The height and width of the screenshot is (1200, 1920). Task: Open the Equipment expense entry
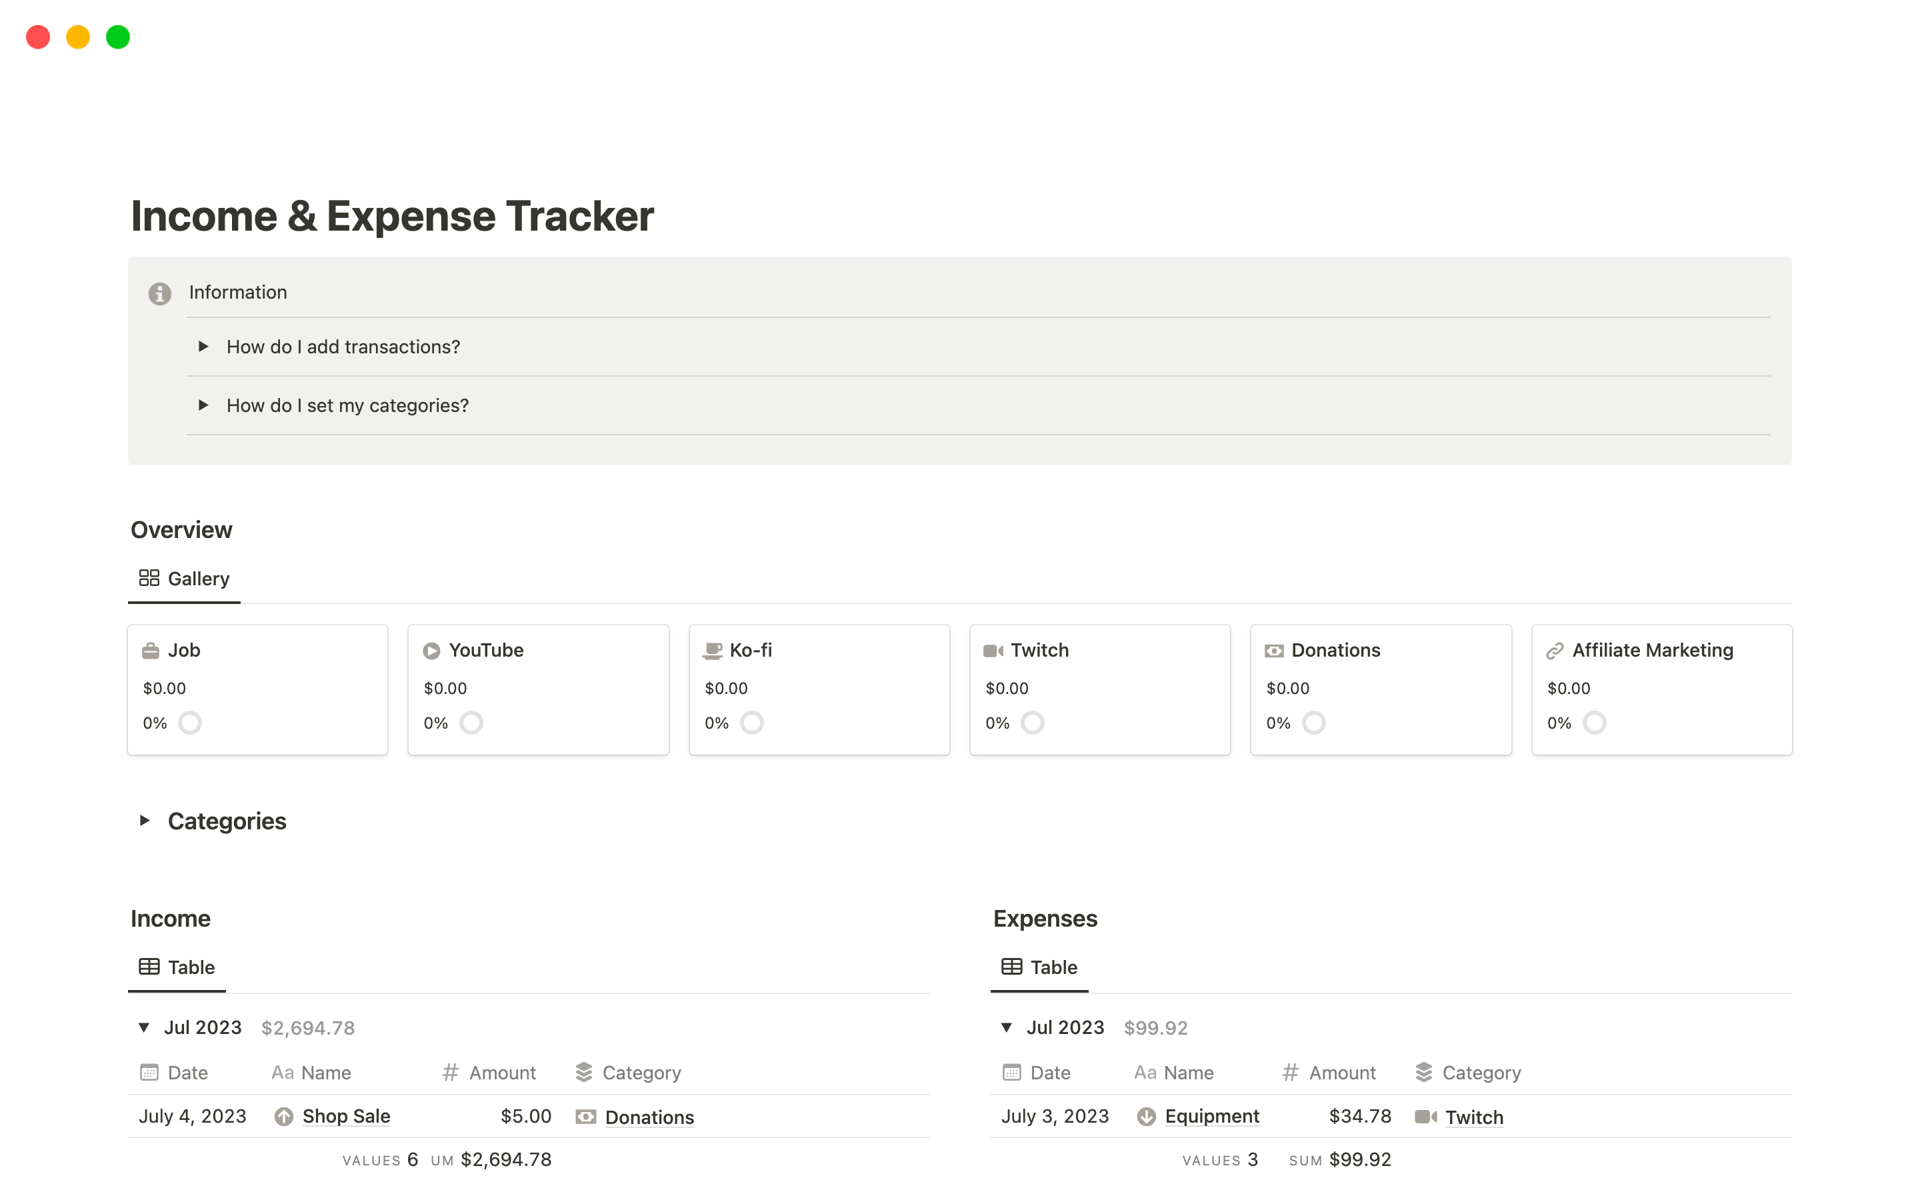(1212, 1116)
